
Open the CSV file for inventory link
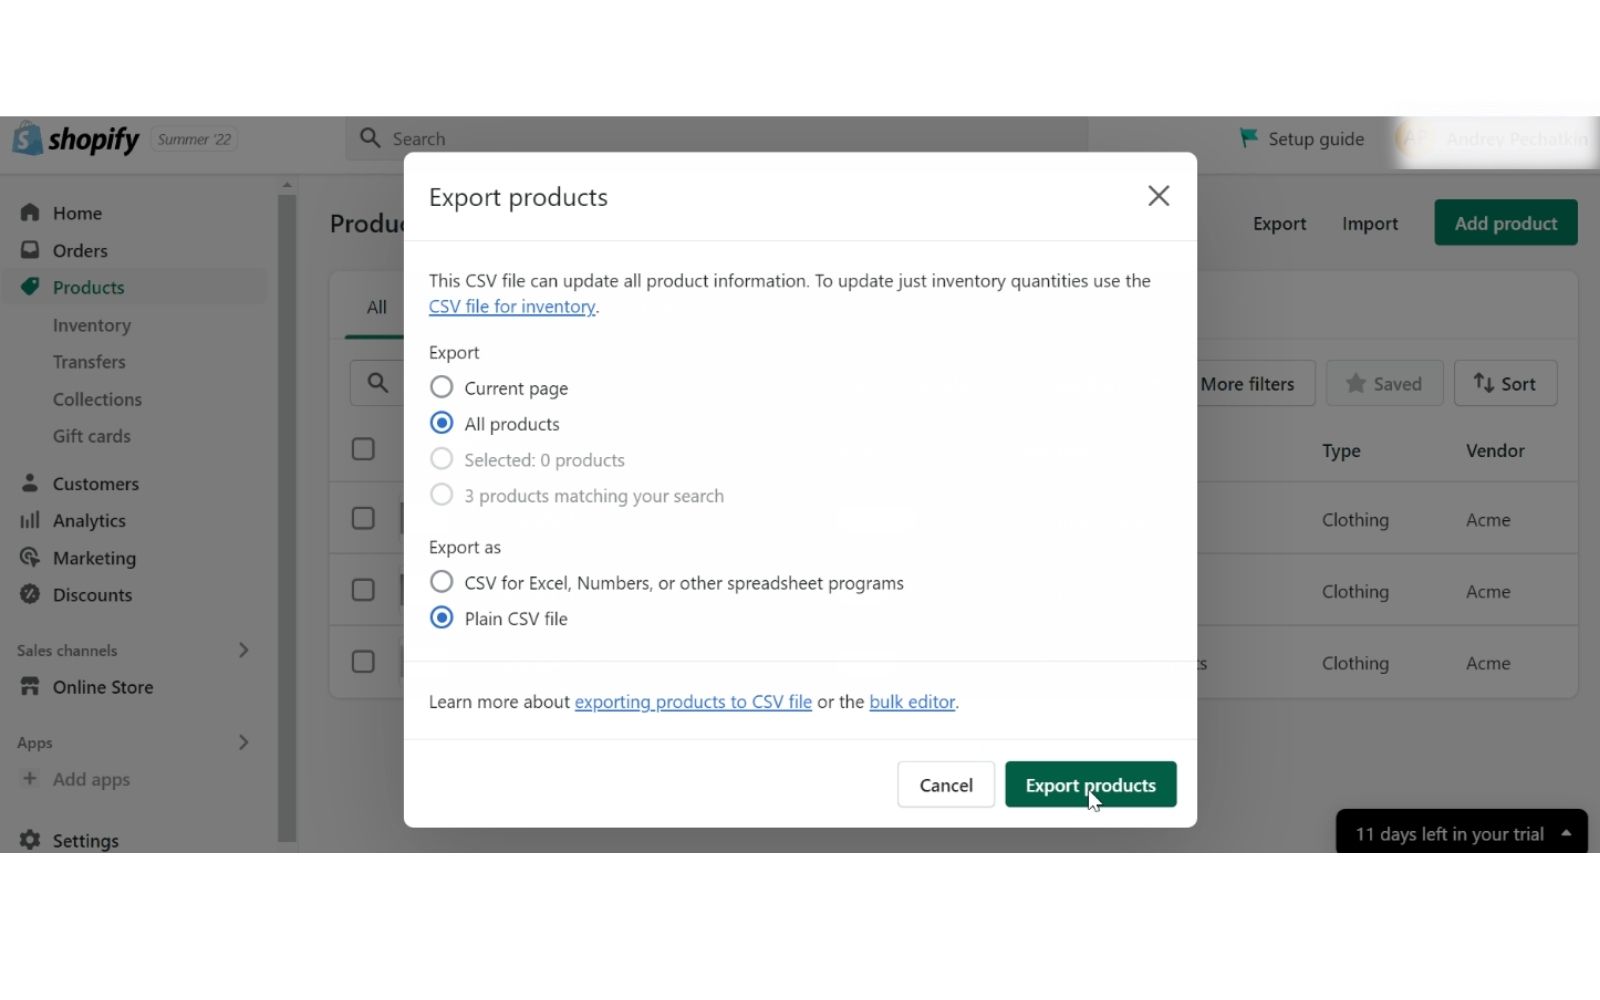511,306
